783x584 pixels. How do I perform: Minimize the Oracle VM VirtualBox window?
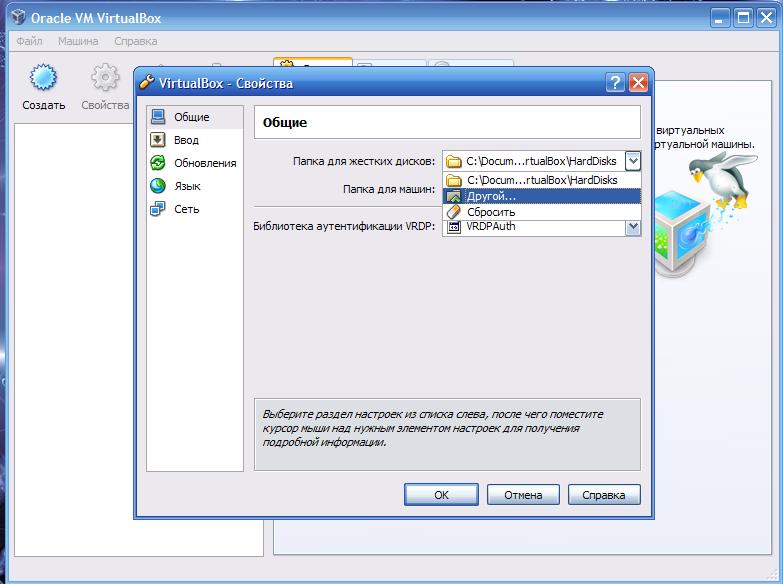point(720,18)
